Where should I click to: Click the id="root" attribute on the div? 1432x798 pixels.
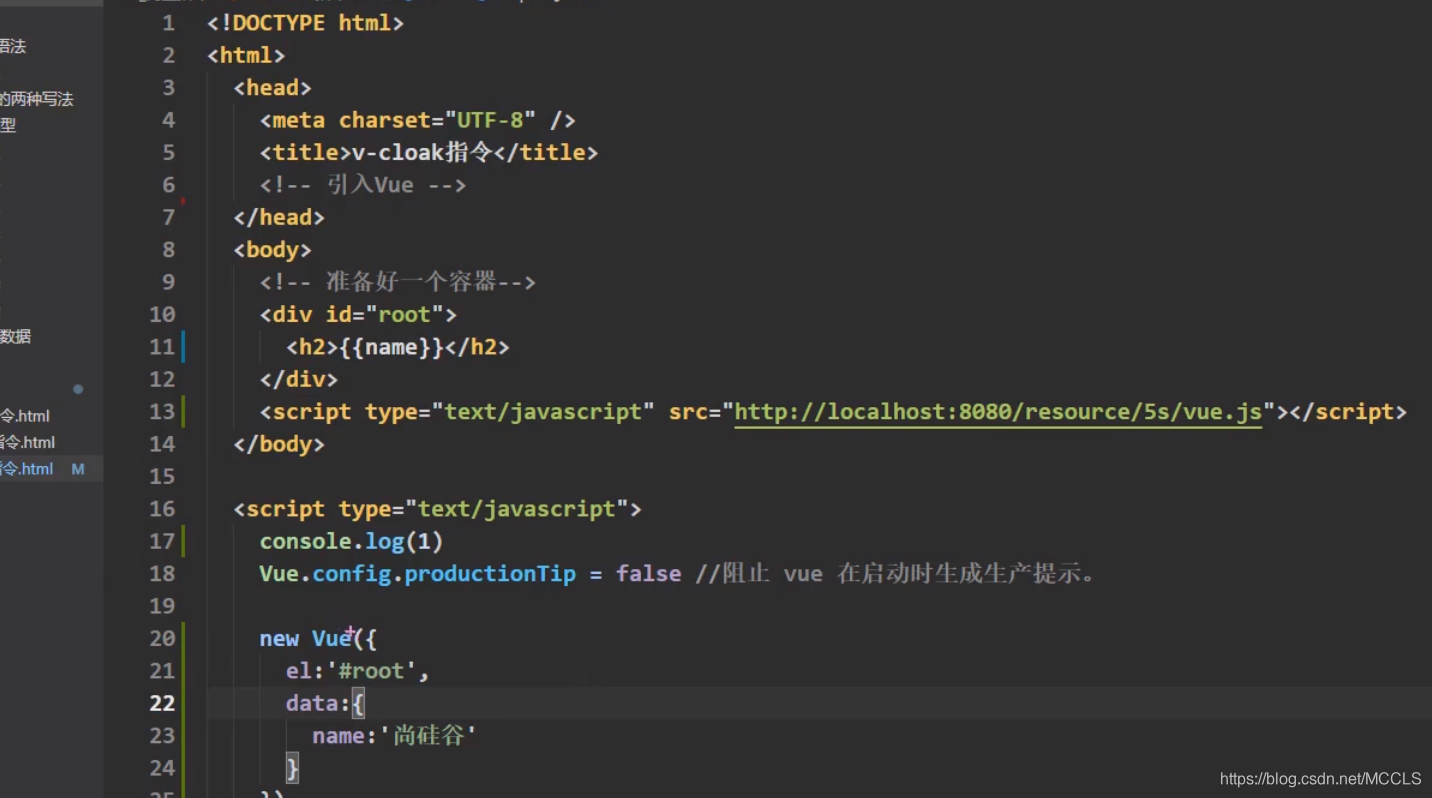384,315
